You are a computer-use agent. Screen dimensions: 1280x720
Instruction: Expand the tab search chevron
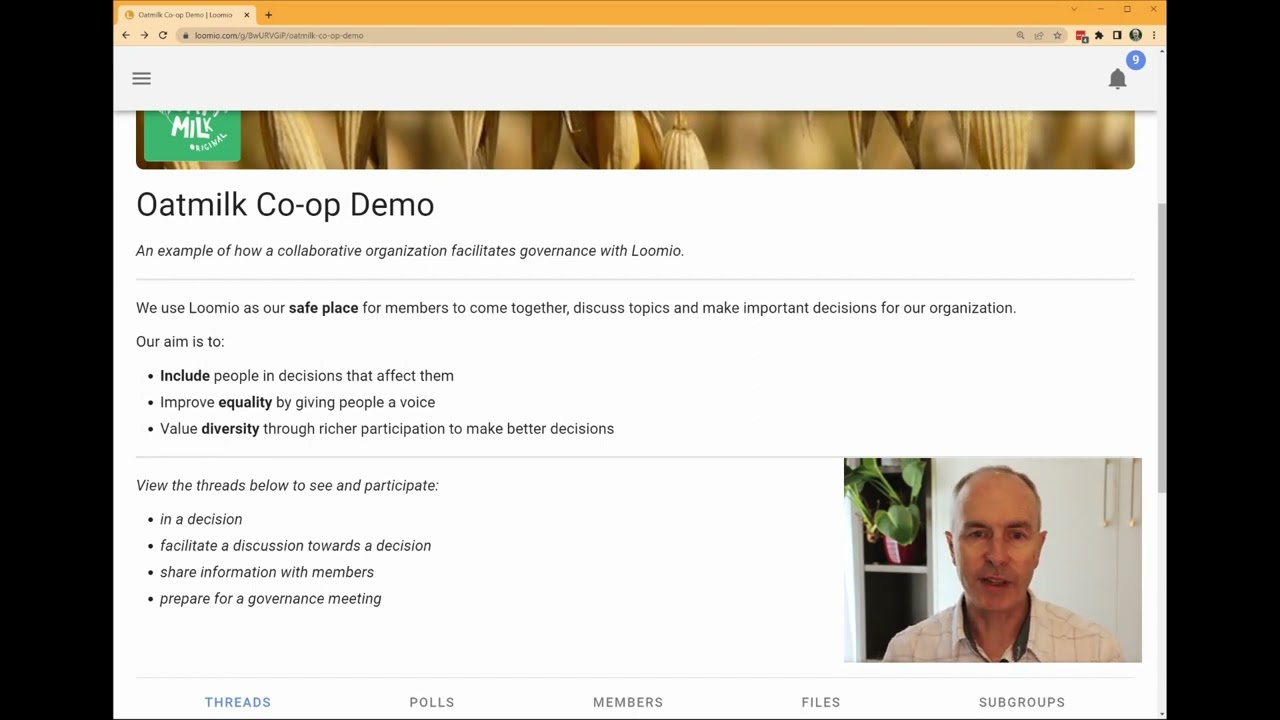click(1074, 9)
